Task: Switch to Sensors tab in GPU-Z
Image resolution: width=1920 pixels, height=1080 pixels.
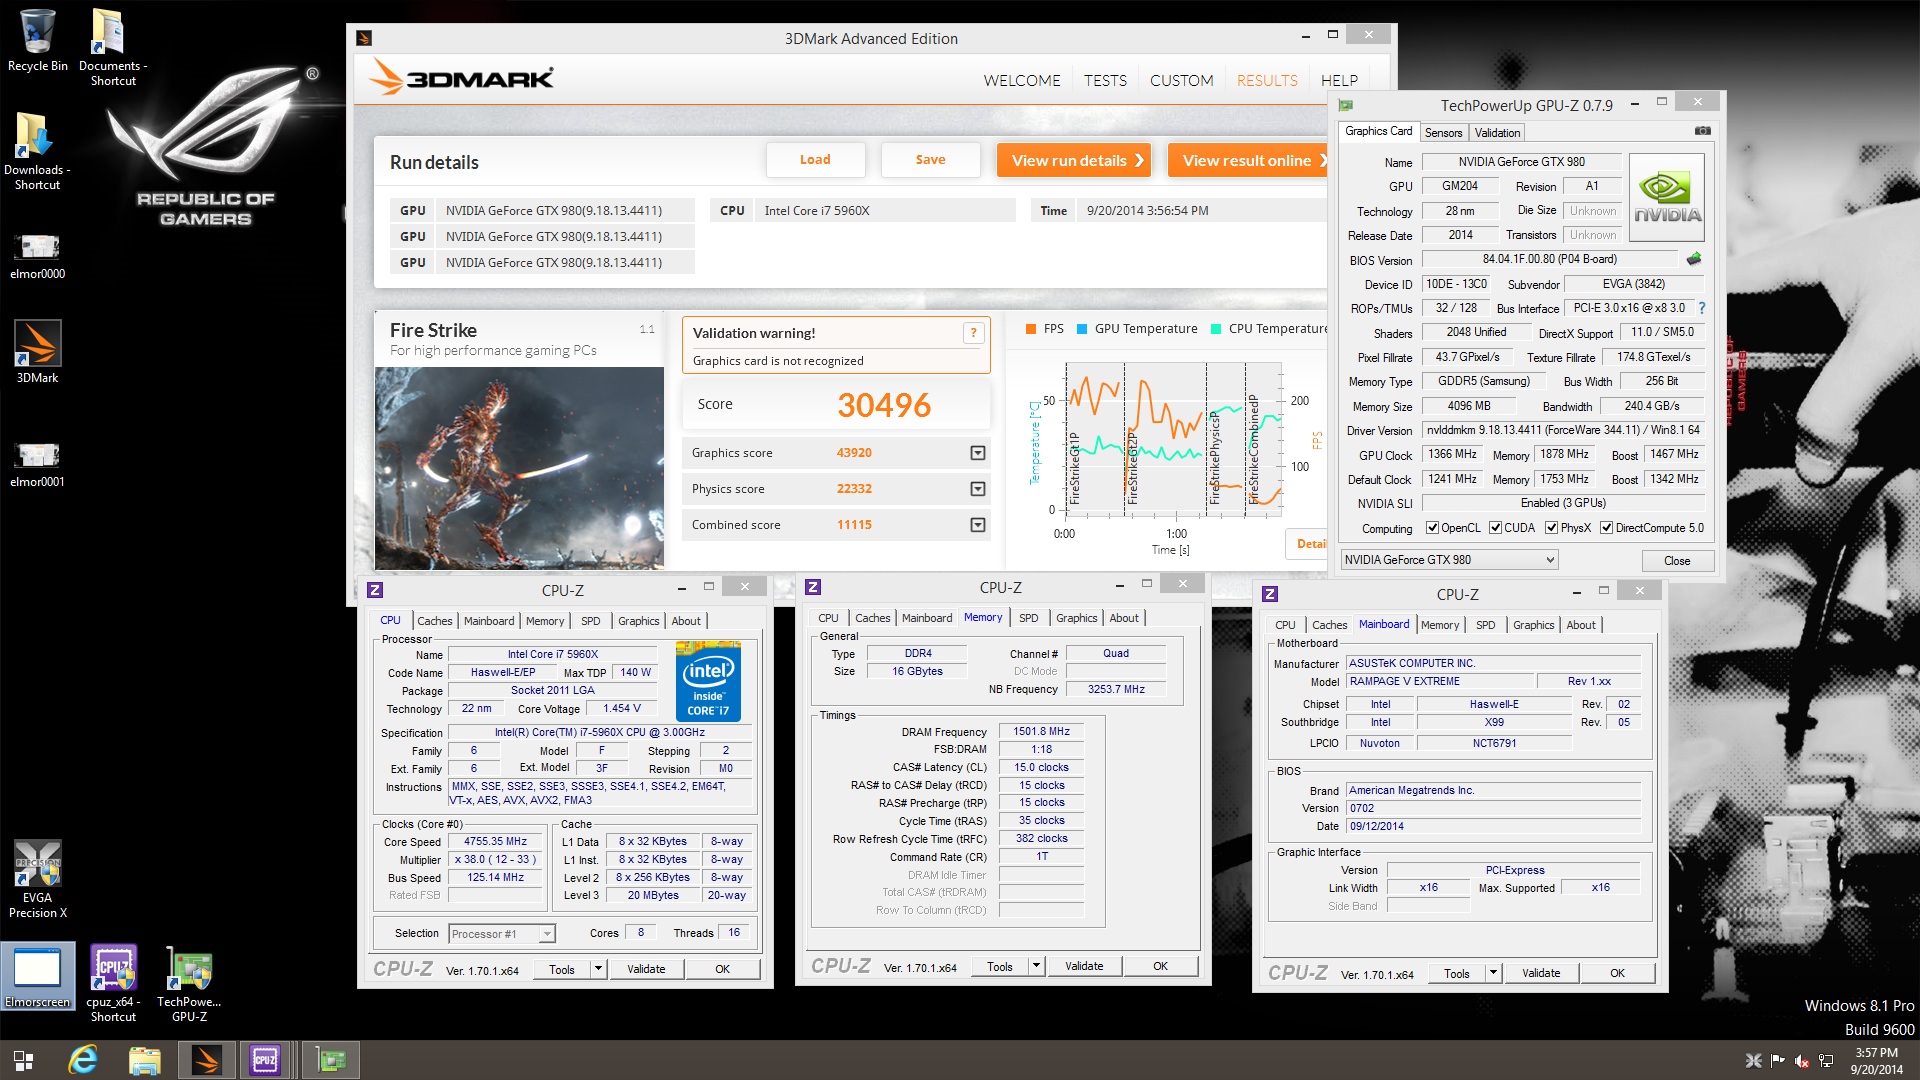Action: pyautogui.click(x=1443, y=132)
